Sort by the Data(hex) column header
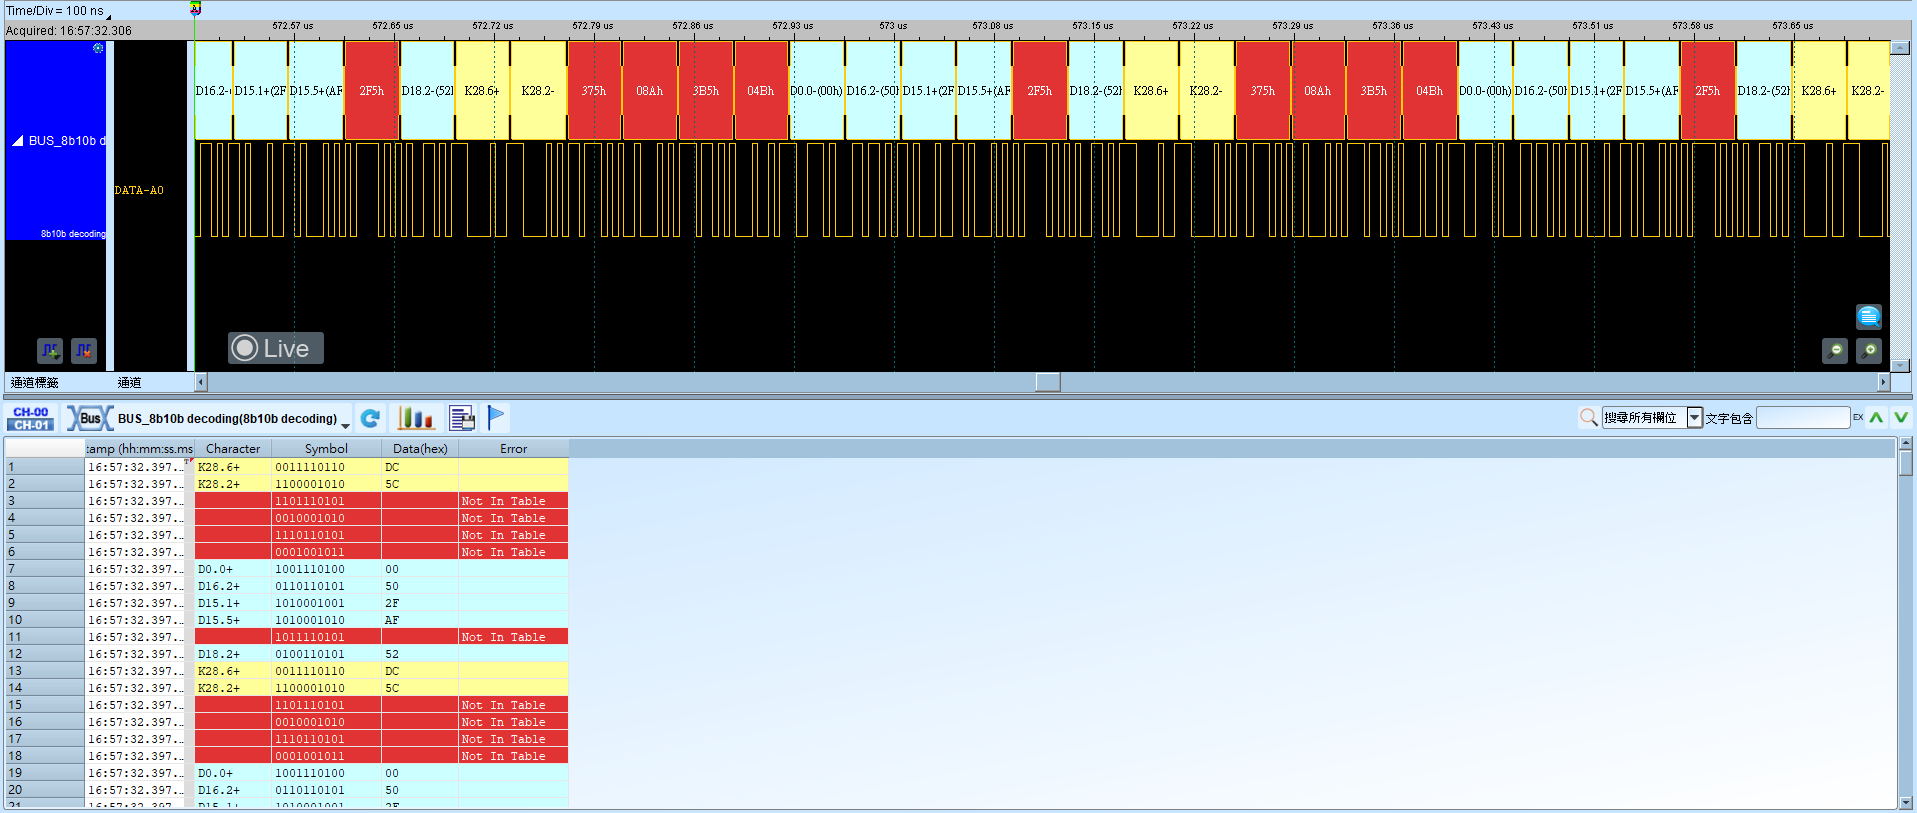This screenshot has width=1917, height=813. 420,449
